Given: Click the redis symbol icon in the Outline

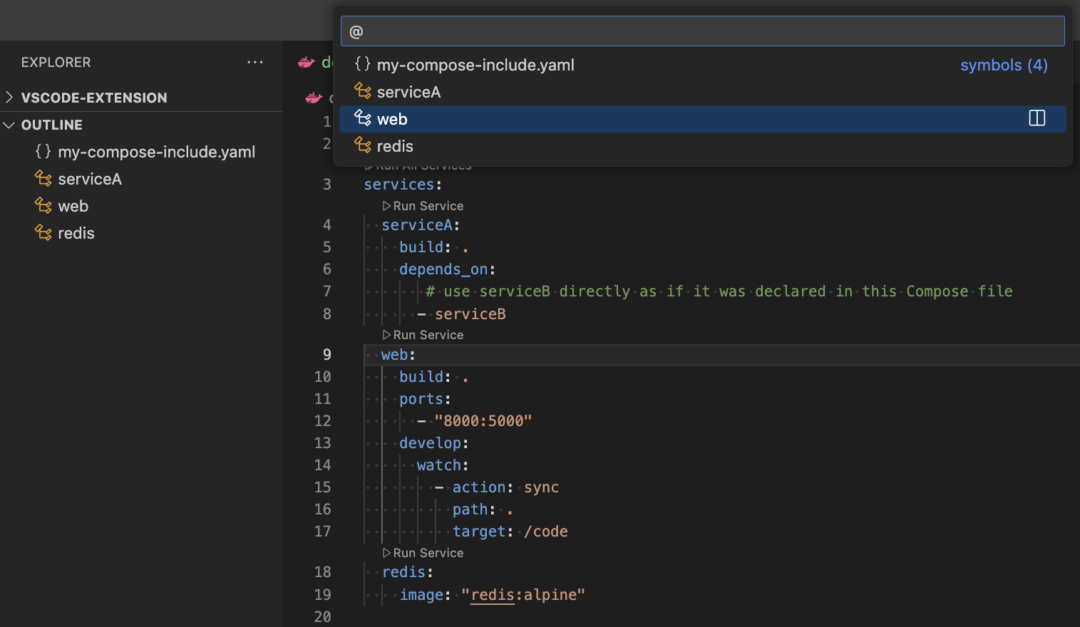Looking at the screenshot, I should coord(43,232).
